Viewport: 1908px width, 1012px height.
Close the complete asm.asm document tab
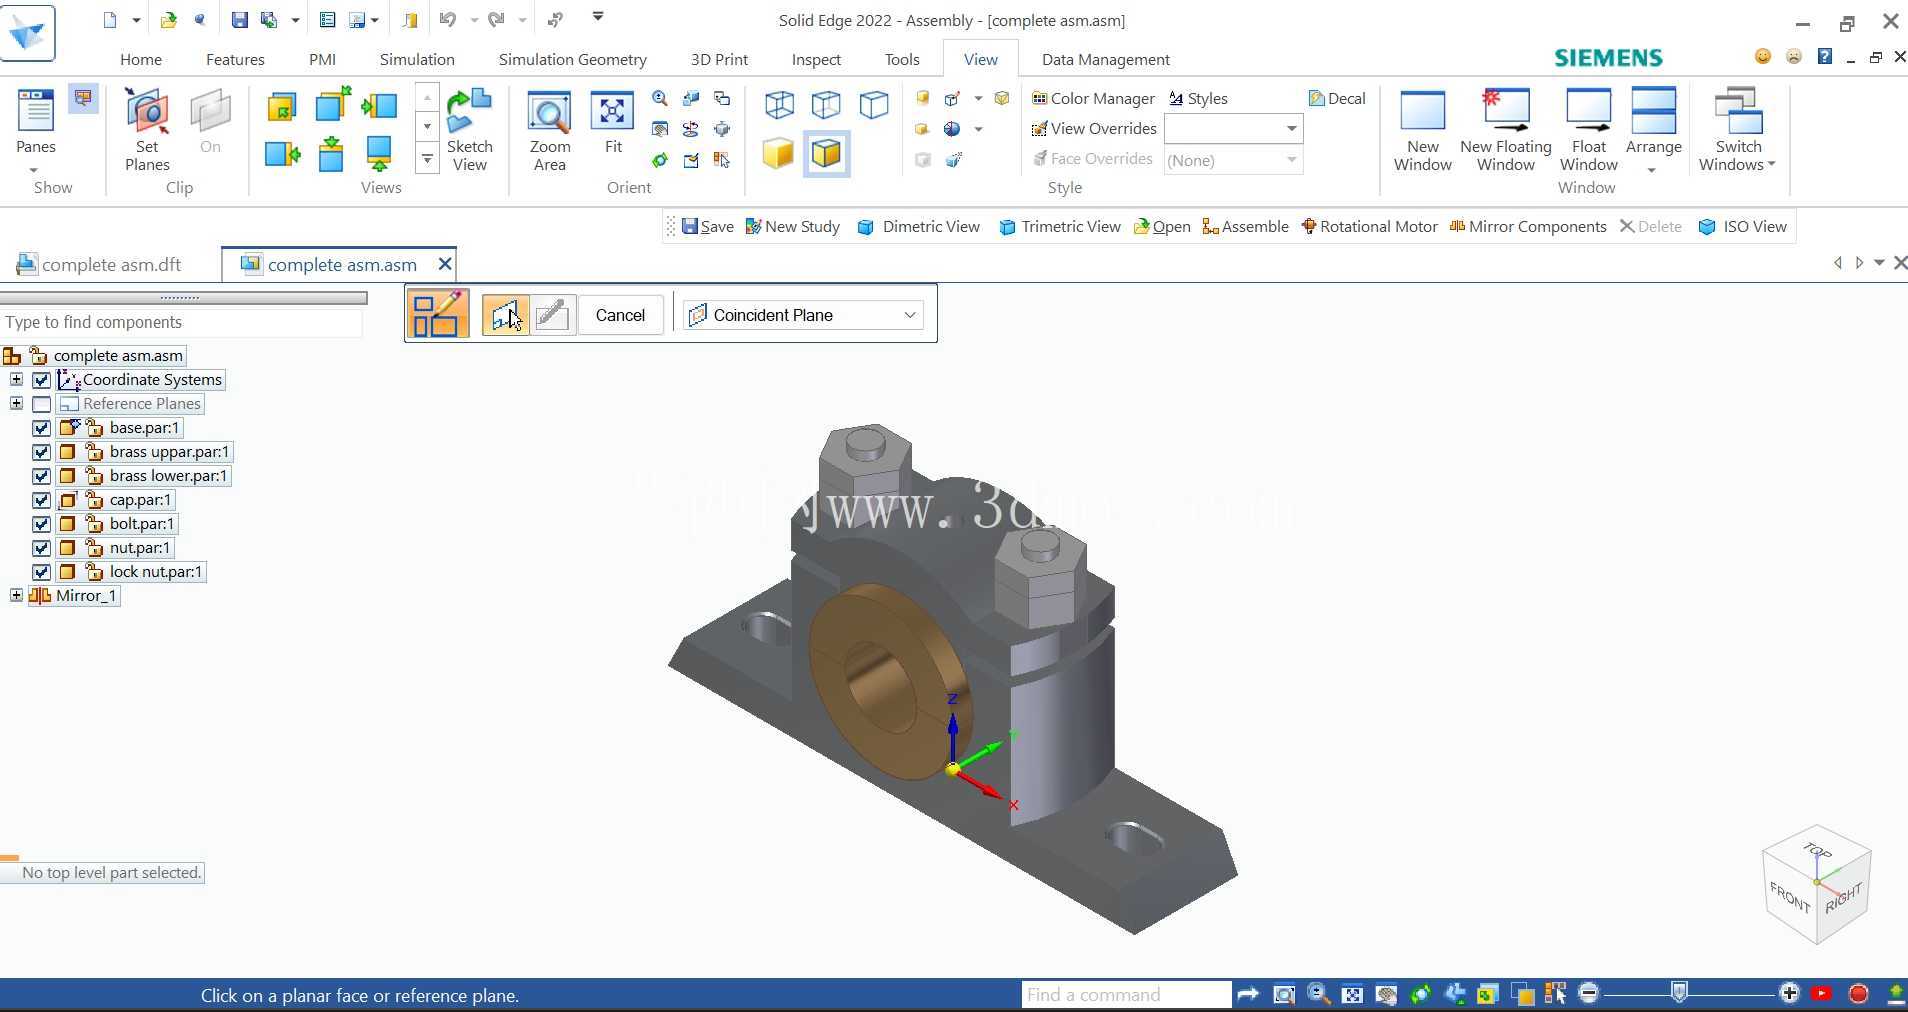tap(445, 264)
